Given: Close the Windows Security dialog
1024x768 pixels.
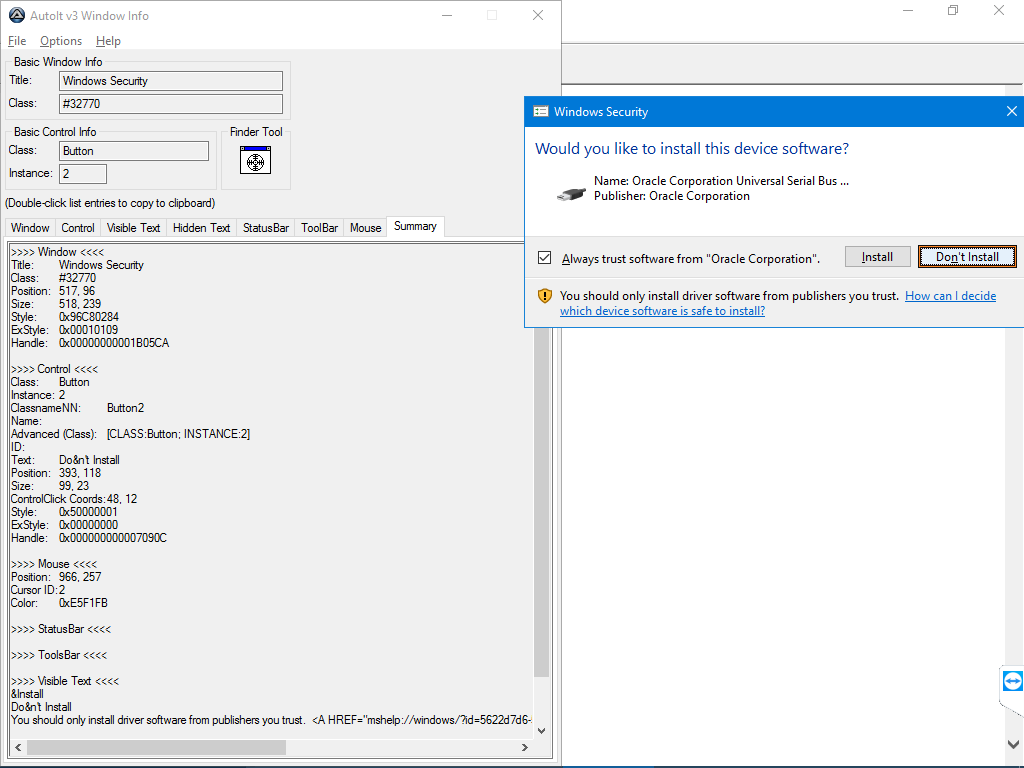Looking at the screenshot, I should (x=1012, y=111).
